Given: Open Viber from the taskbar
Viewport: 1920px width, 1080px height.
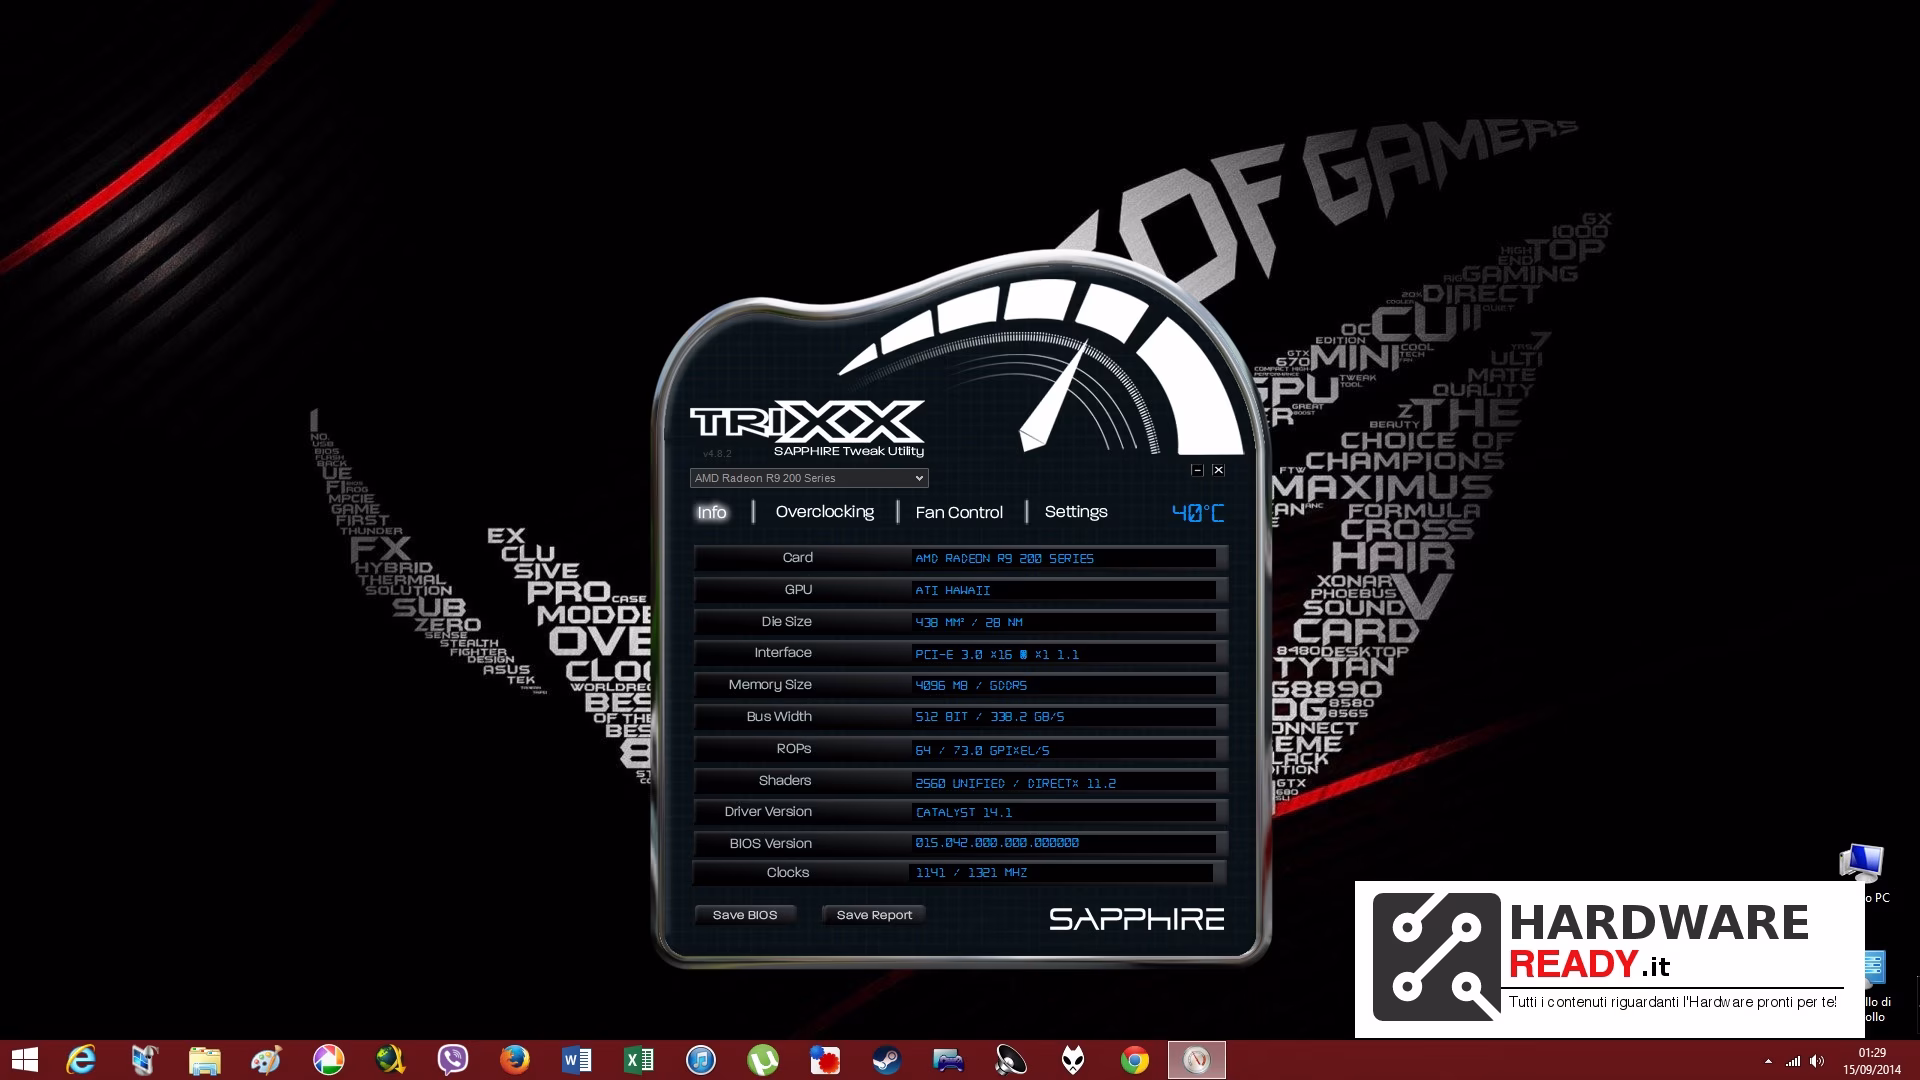Looking at the screenshot, I should coord(452,1060).
